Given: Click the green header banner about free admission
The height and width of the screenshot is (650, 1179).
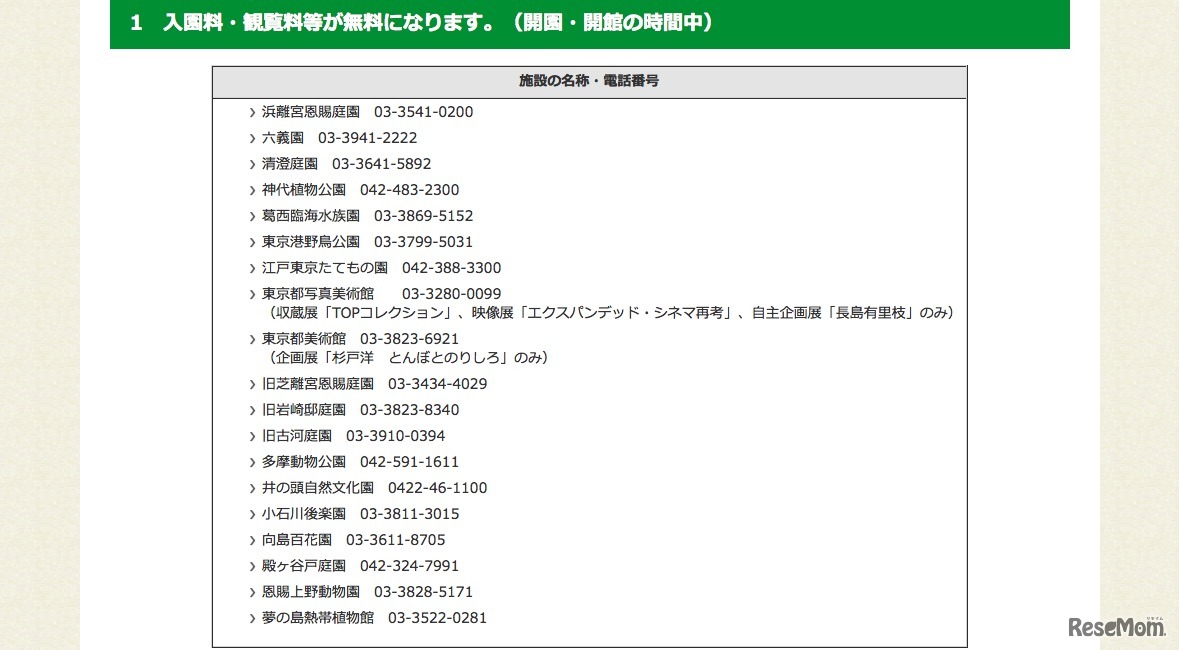Looking at the screenshot, I should point(590,24).
